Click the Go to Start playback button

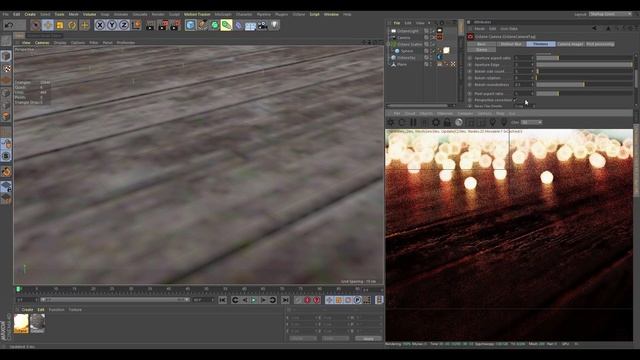222,300
